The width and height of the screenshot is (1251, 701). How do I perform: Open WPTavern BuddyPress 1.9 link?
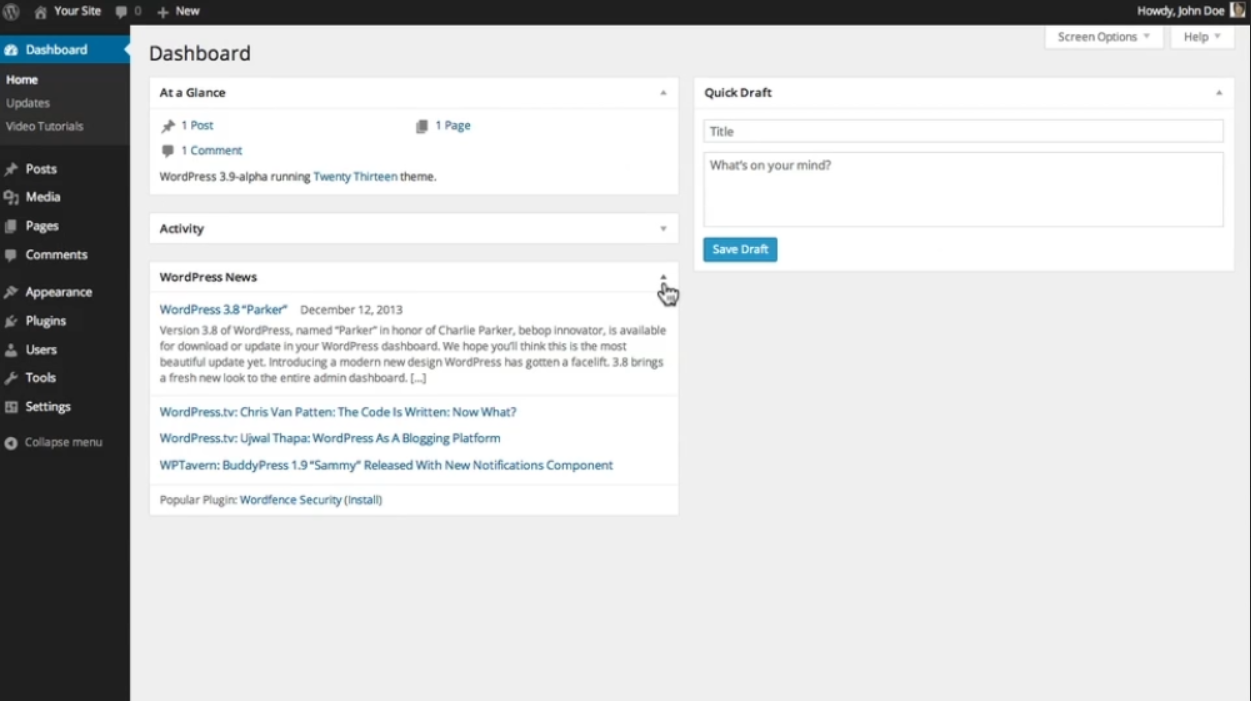(386, 466)
